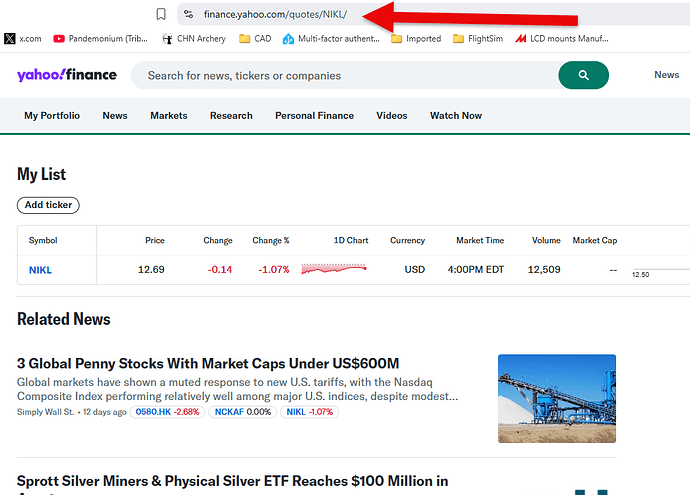Sort by Volume column header
This screenshot has width=690, height=495.
(546, 240)
